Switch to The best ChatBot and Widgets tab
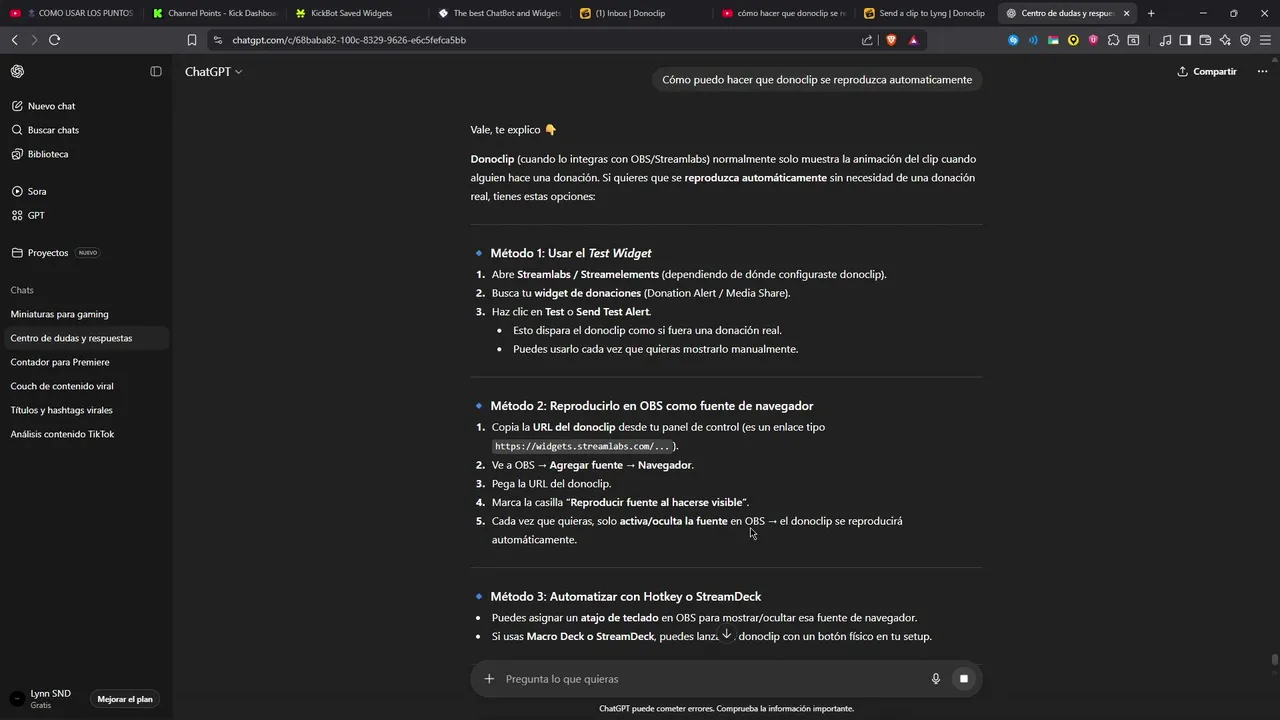The image size is (1280, 720). click(x=500, y=13)
